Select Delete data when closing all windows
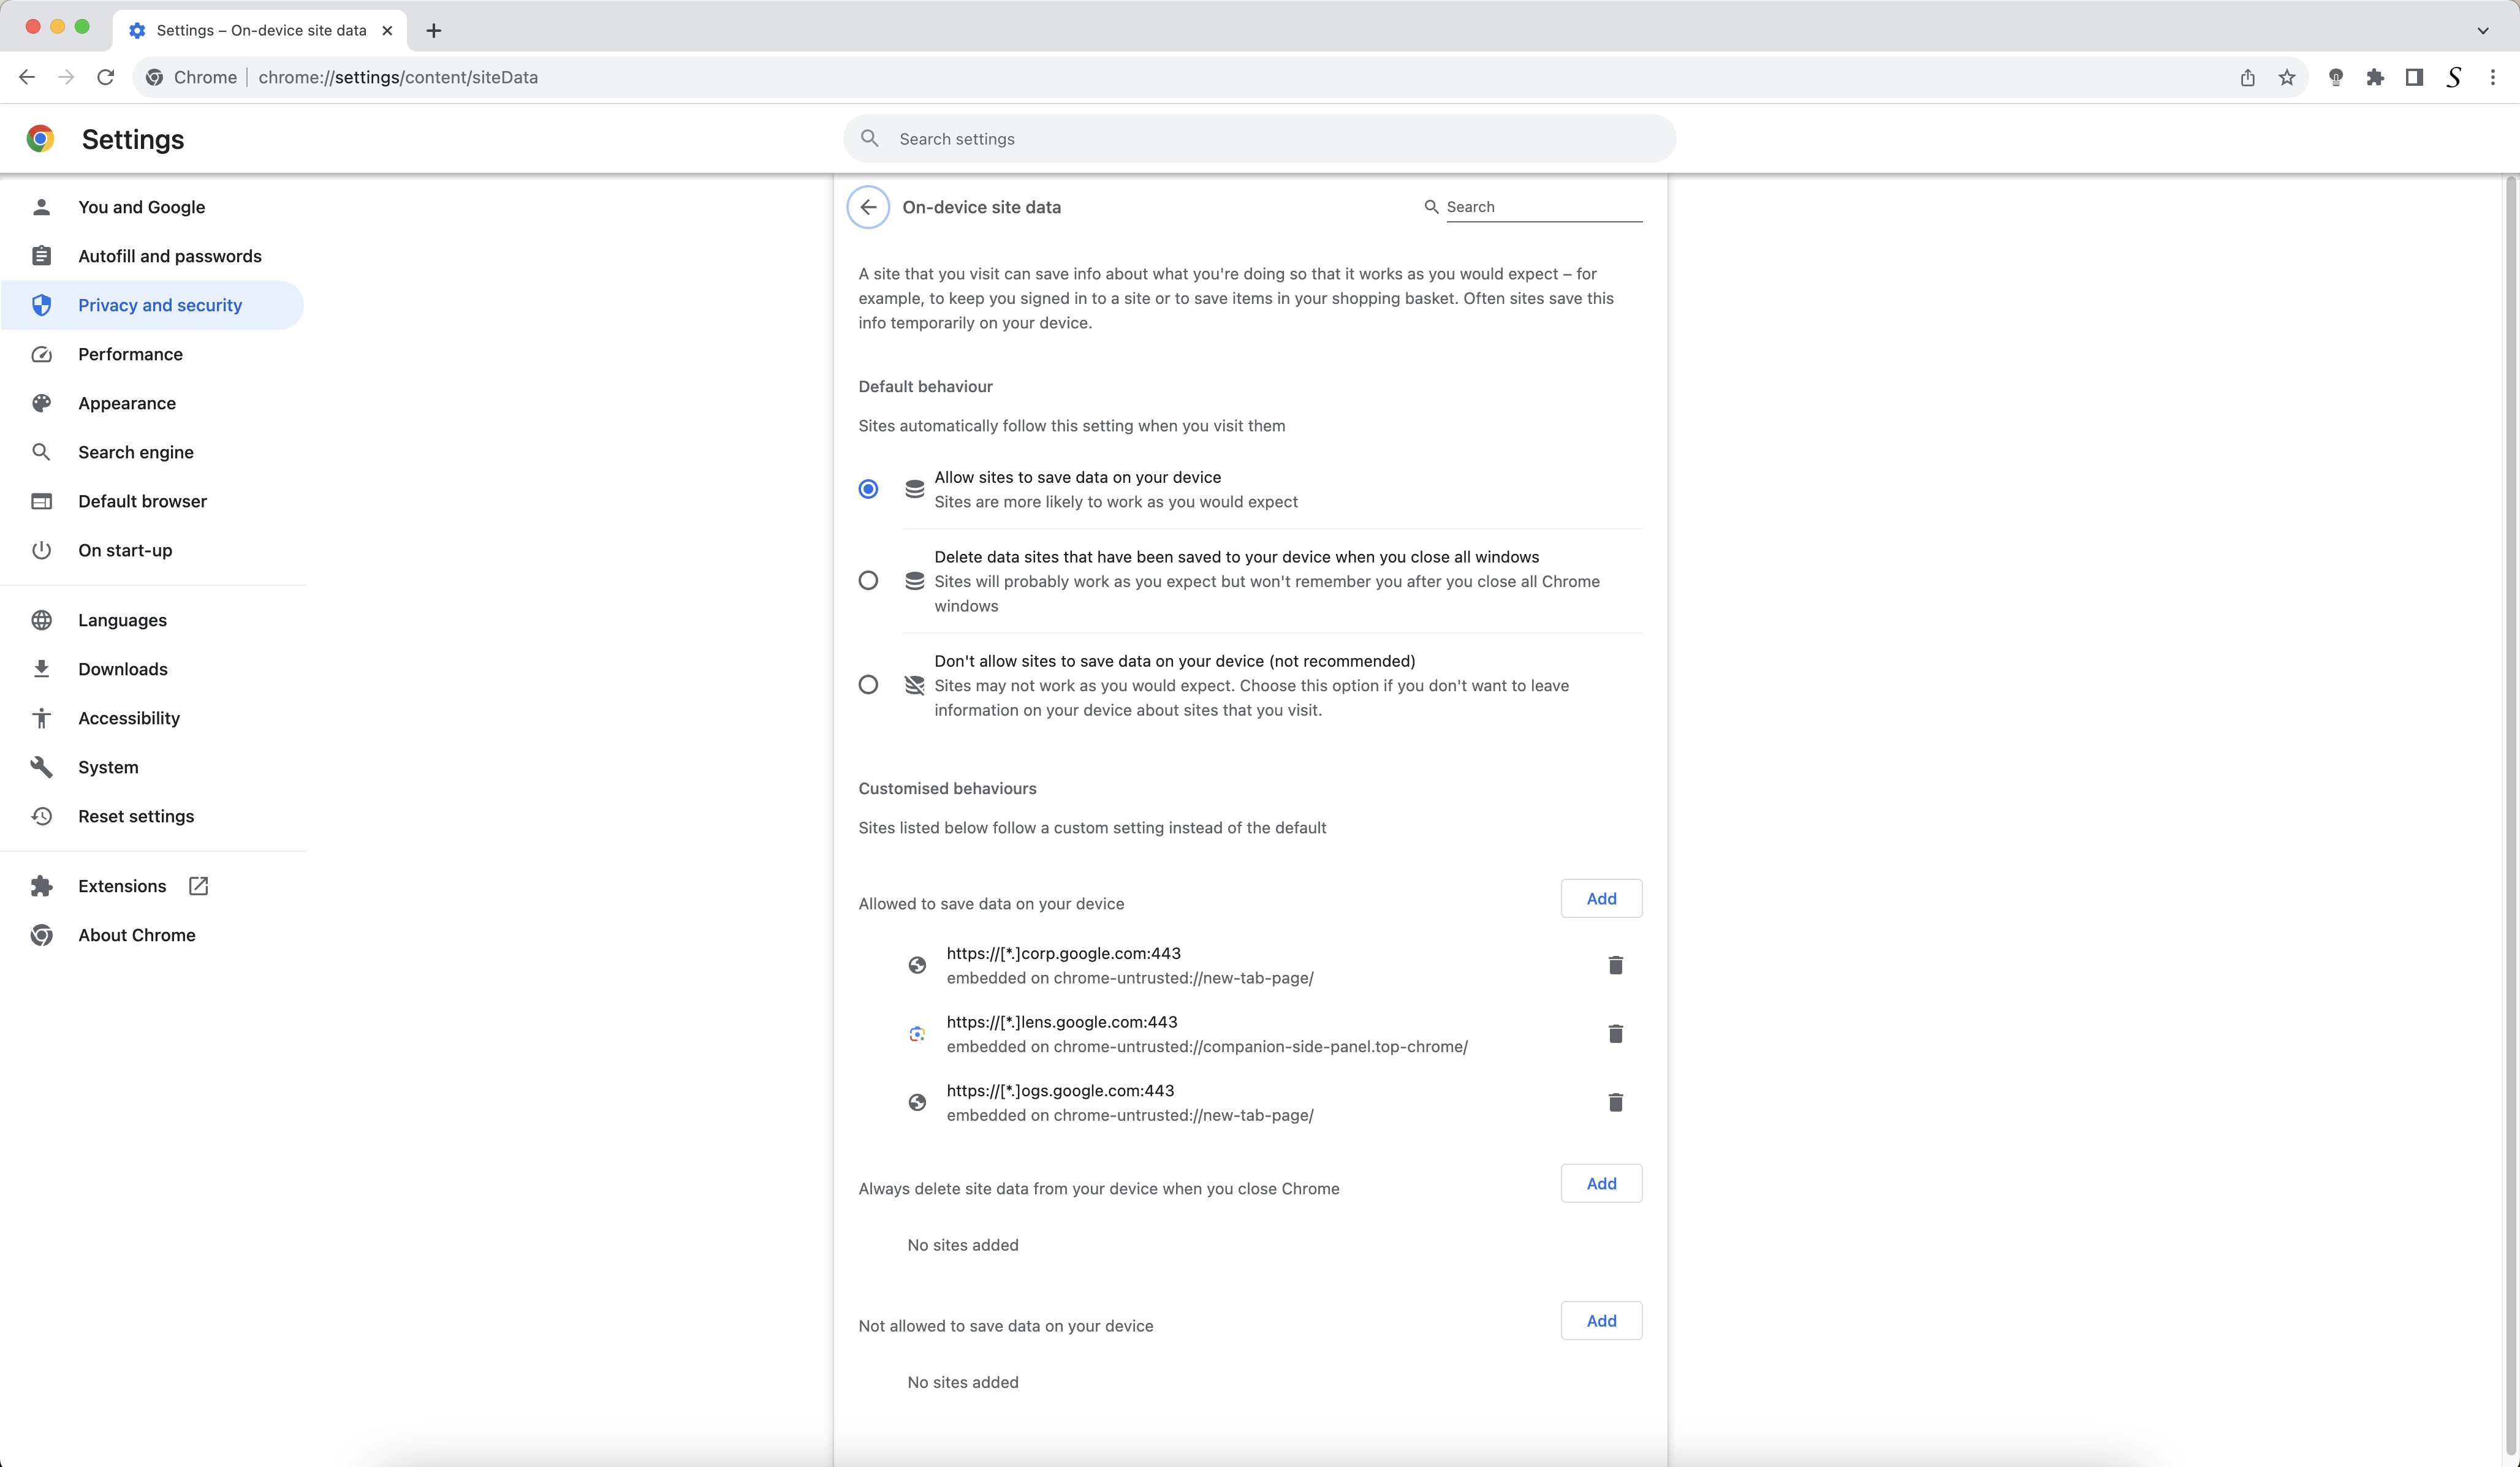Image resolution: width=2520 pixels, height=1467 pixels. tap(868, 581)
